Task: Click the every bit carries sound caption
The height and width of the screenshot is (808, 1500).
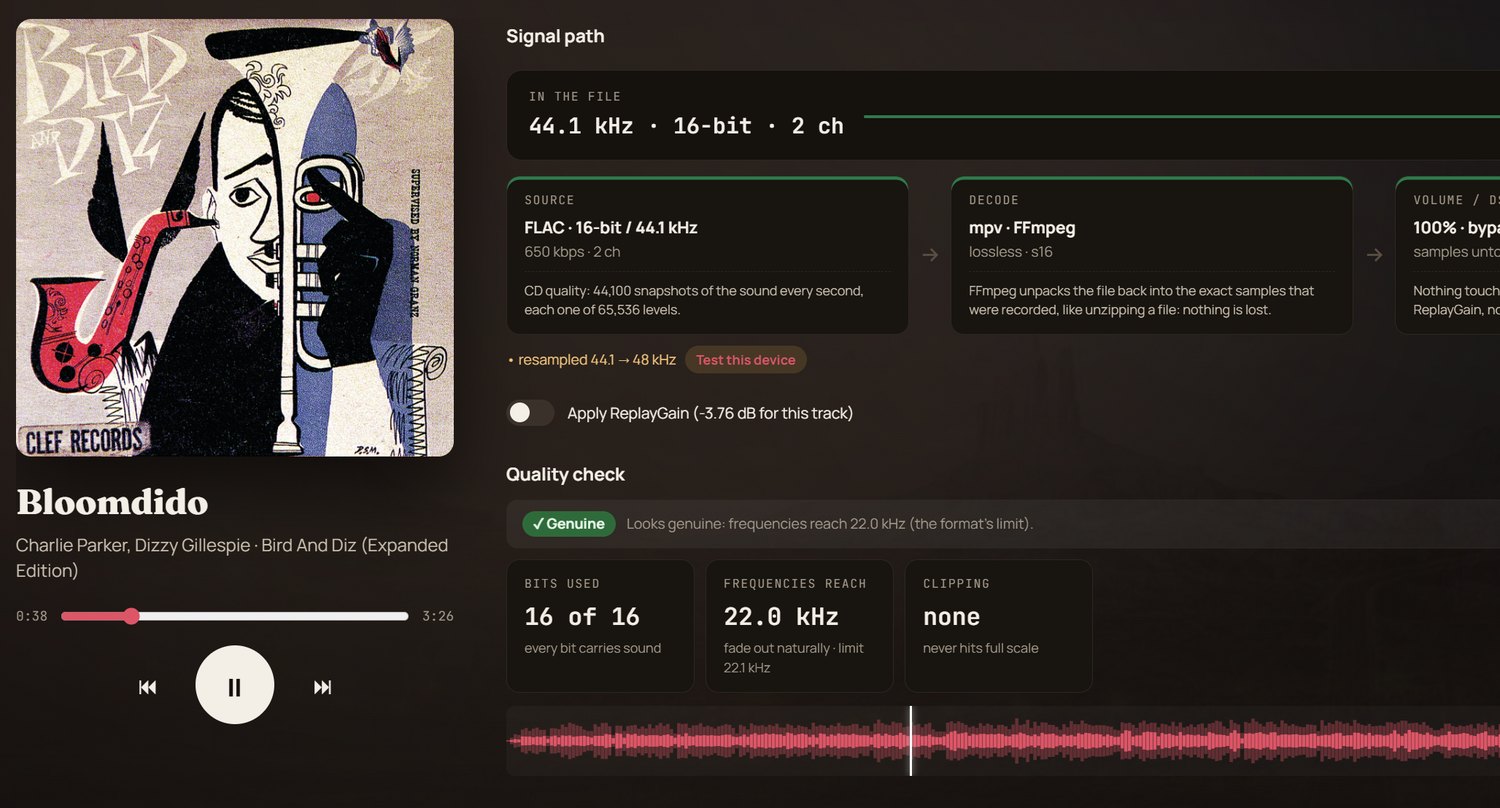Action: pyautogui.click(x=593, y=648)
